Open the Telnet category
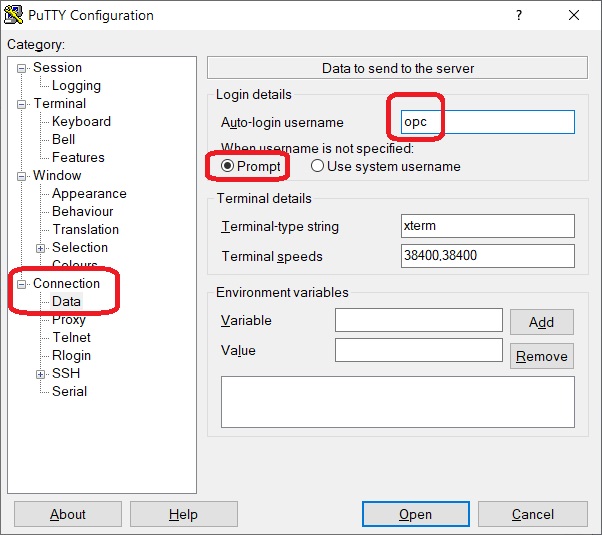This screenshot has height=535, width=602. pos(71,337)
